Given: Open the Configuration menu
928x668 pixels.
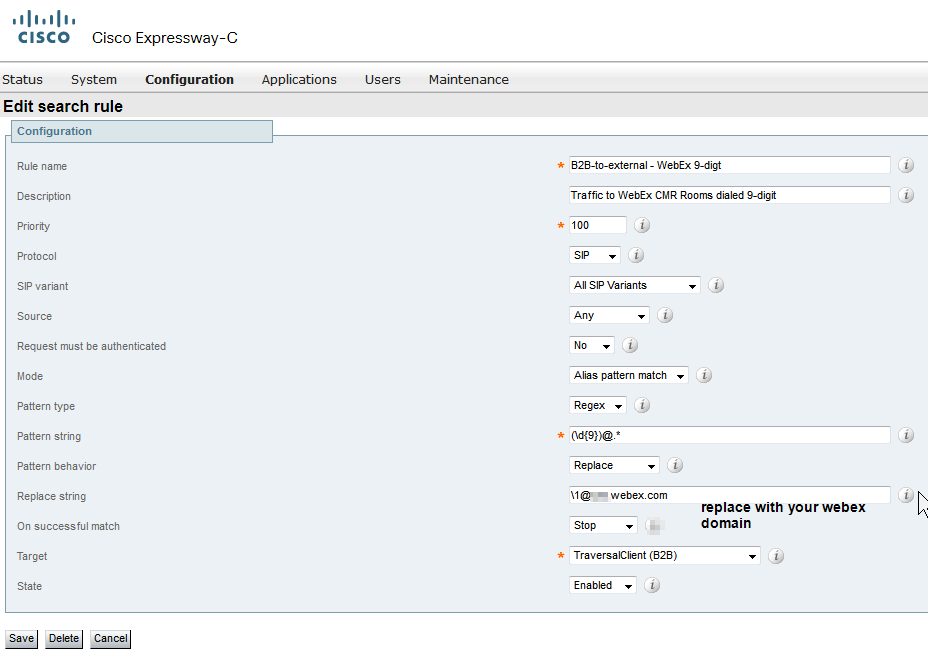Looking at the screenshot, I should [189, 79].
